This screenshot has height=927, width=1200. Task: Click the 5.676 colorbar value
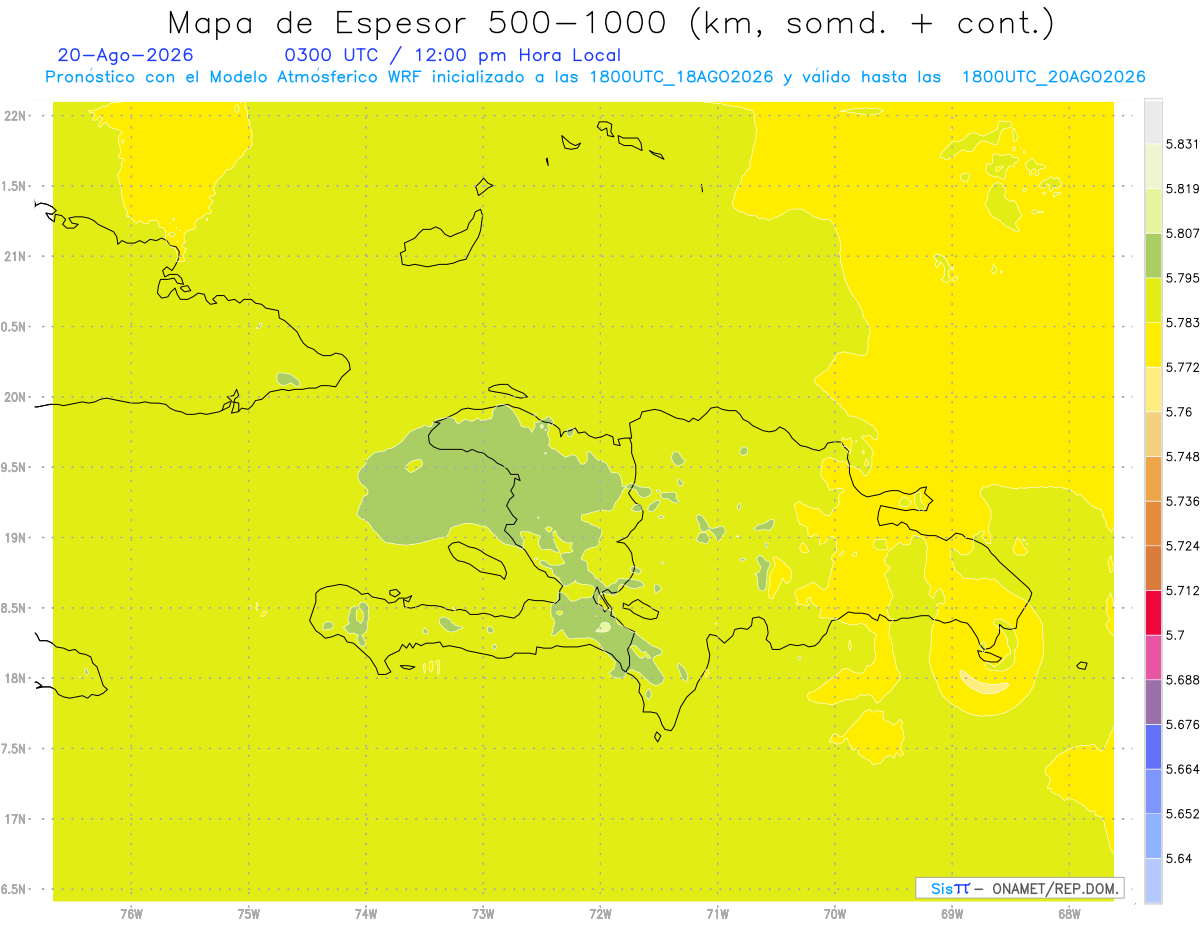(x=1183, y=724)
